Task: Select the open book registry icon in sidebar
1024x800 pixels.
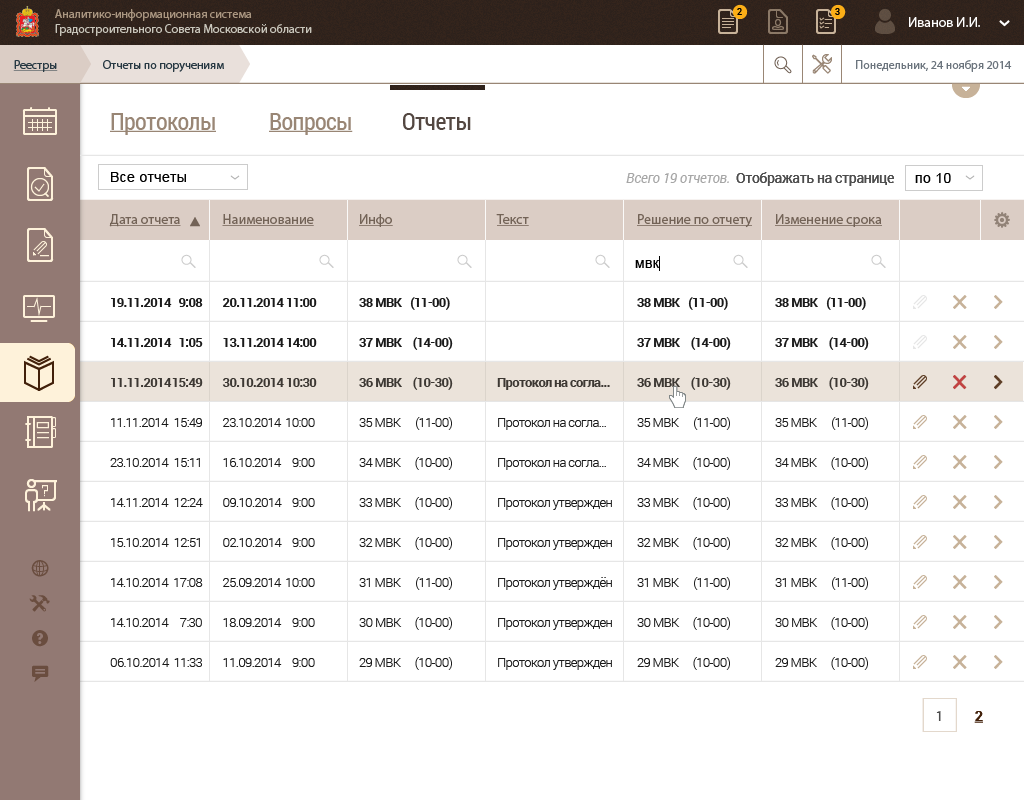Action: pyautogui.click(x=38, y=373)
